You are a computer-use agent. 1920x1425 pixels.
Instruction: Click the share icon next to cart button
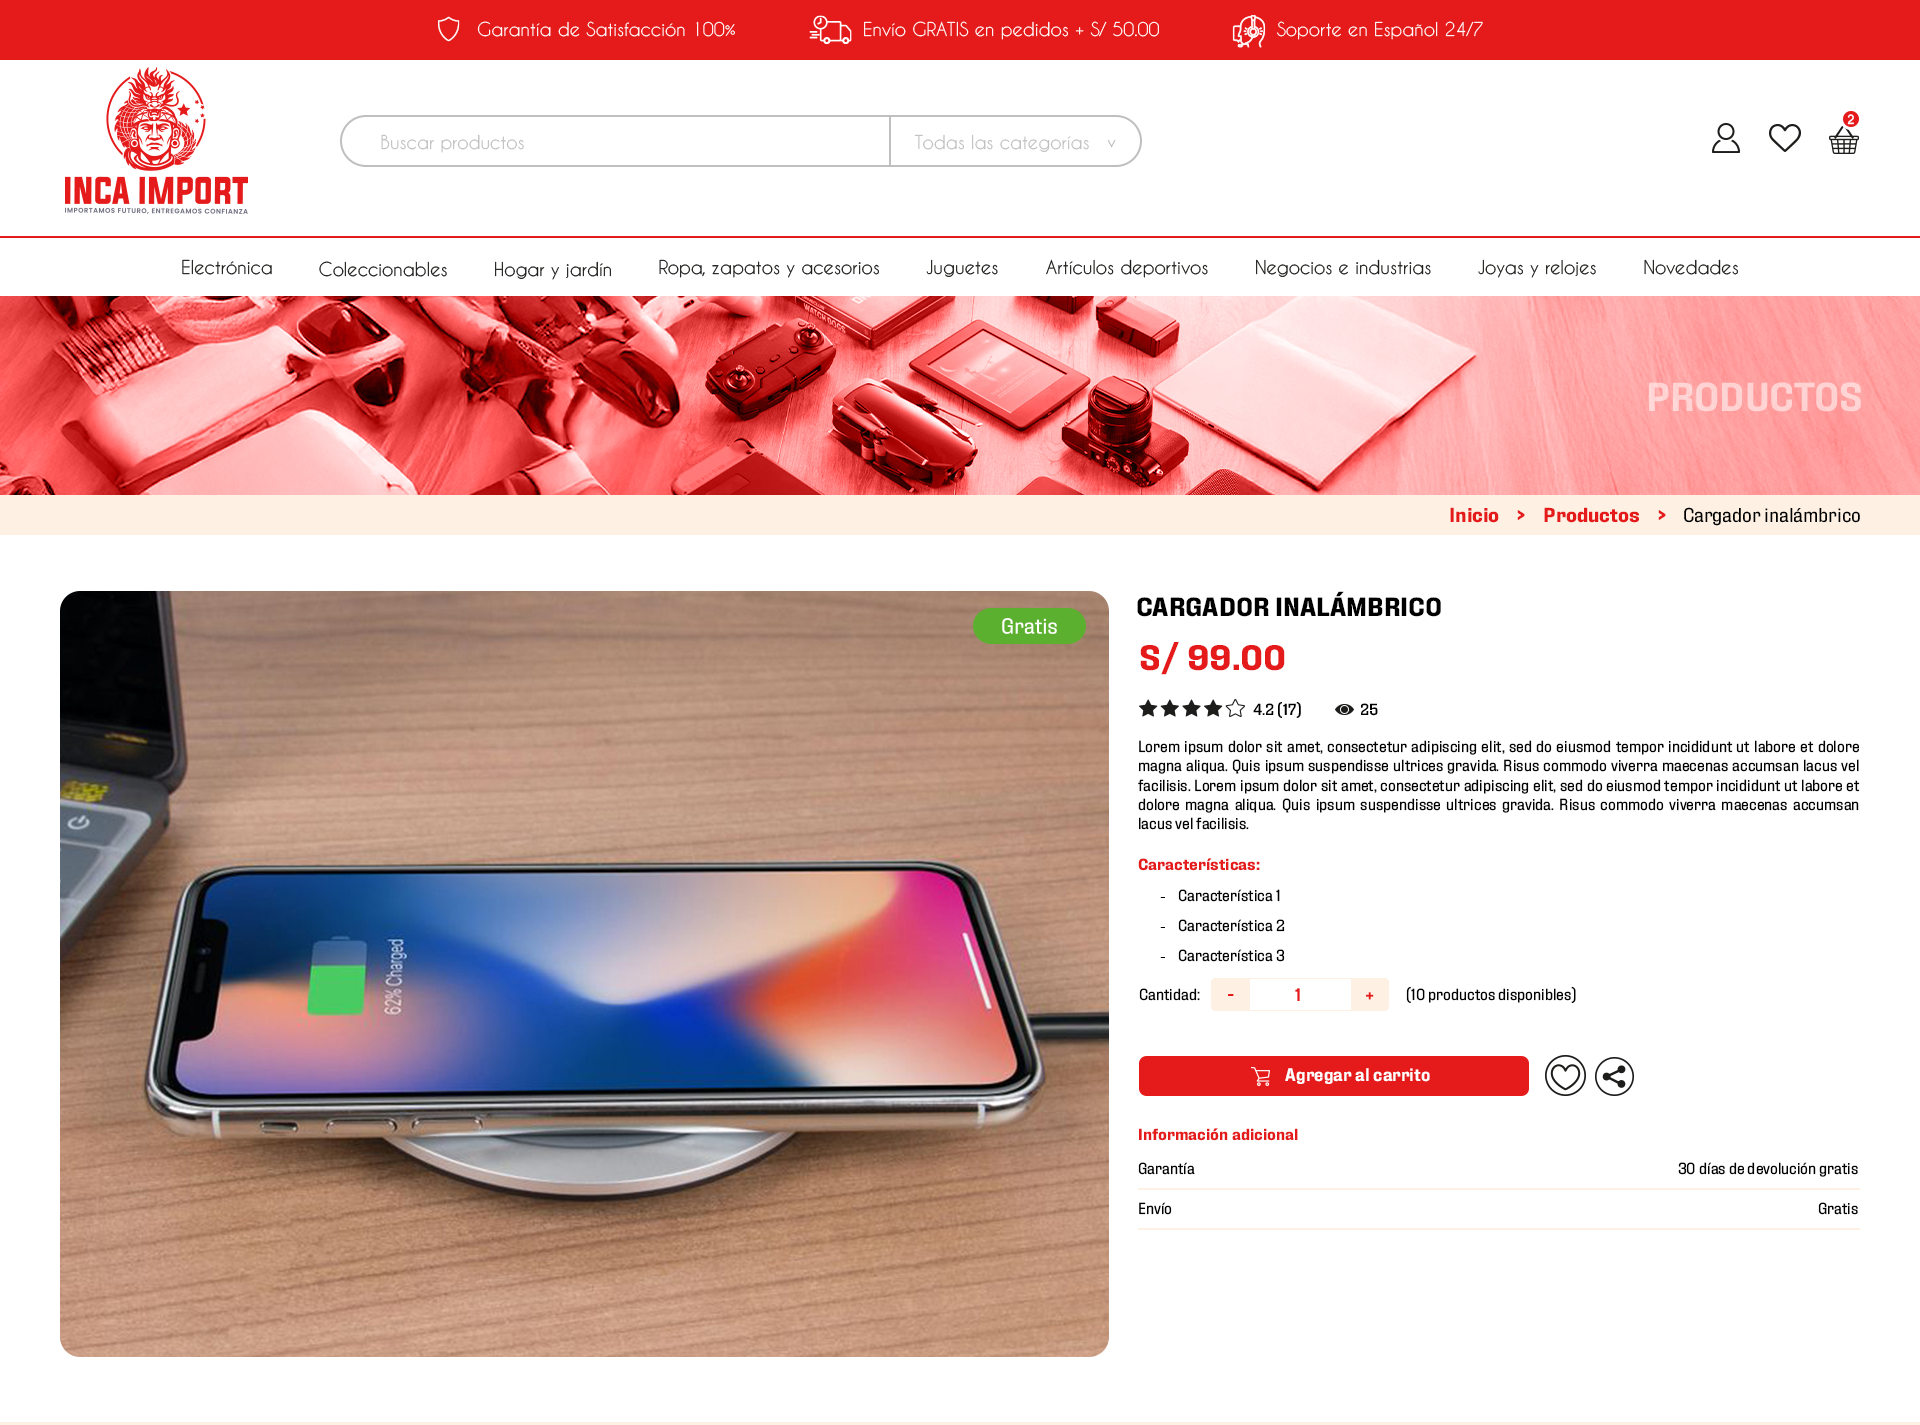(x=1614, y=1076)
